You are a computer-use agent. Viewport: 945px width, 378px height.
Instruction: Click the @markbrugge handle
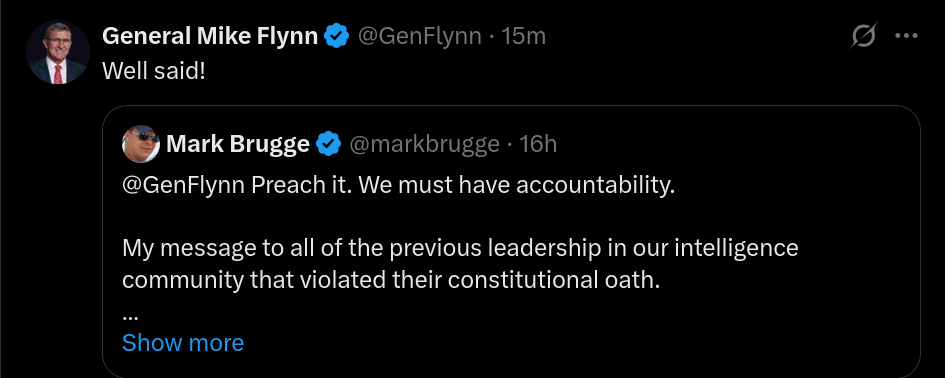424,145
